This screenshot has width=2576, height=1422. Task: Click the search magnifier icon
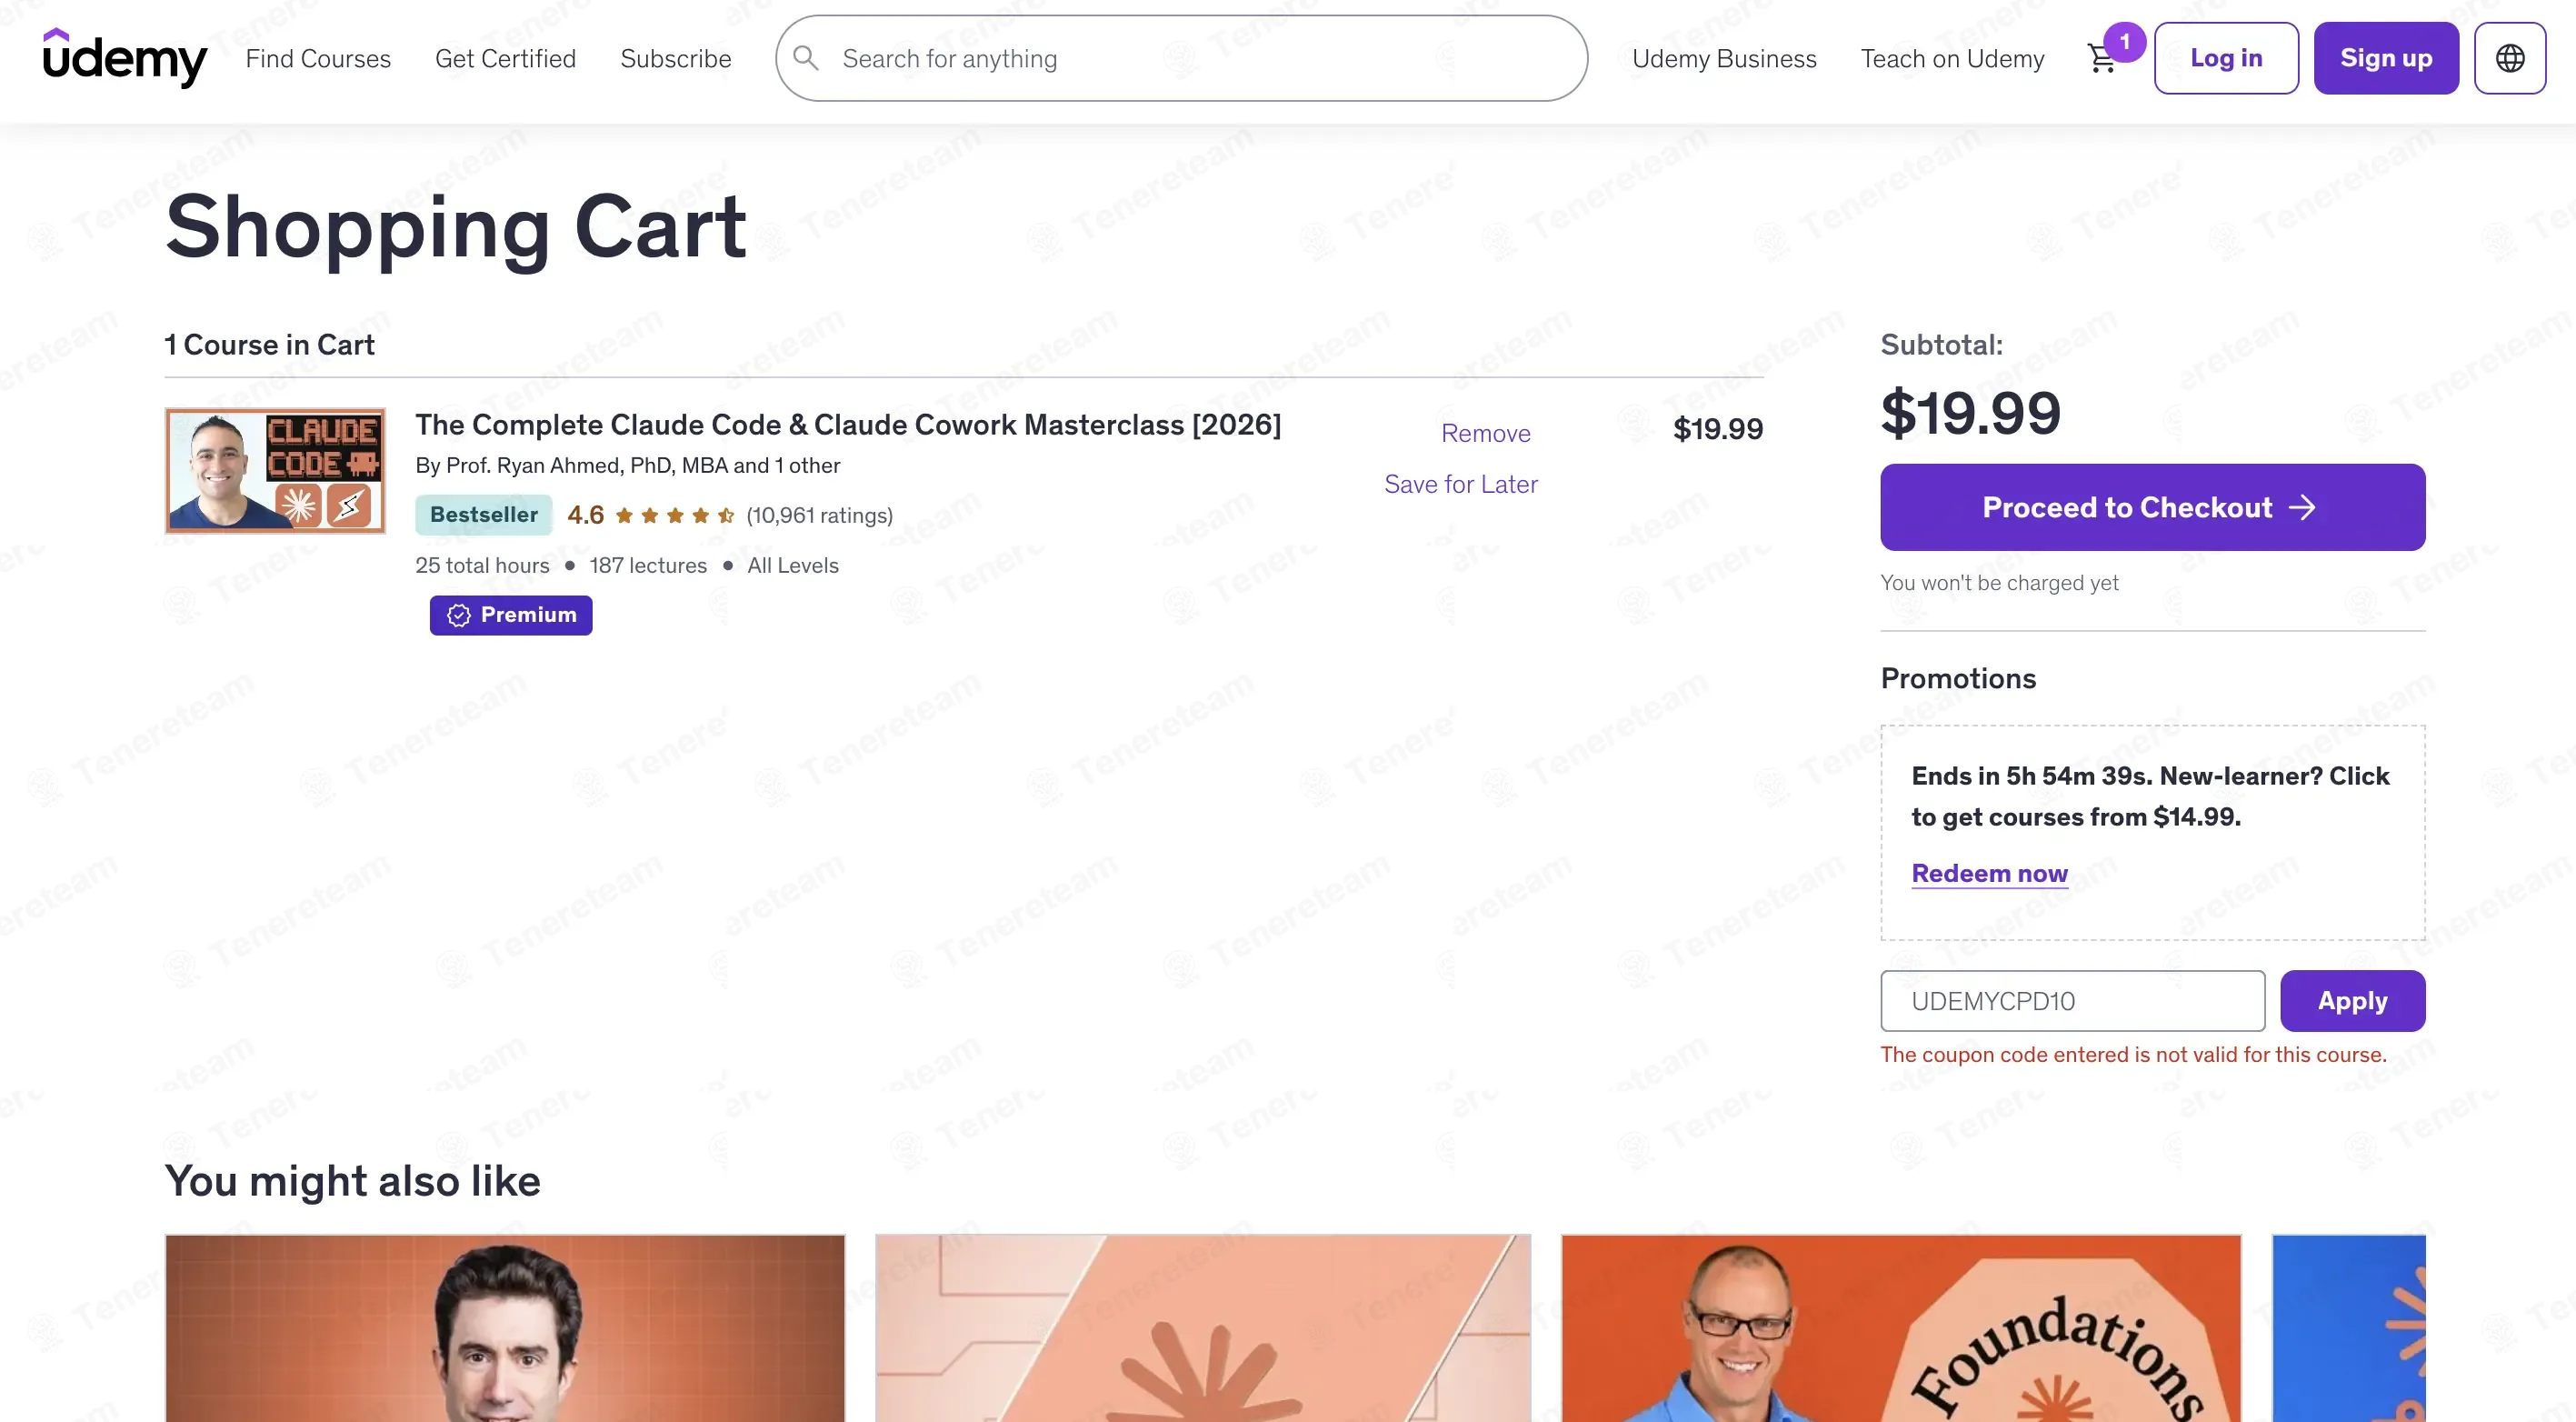(806, 58)
